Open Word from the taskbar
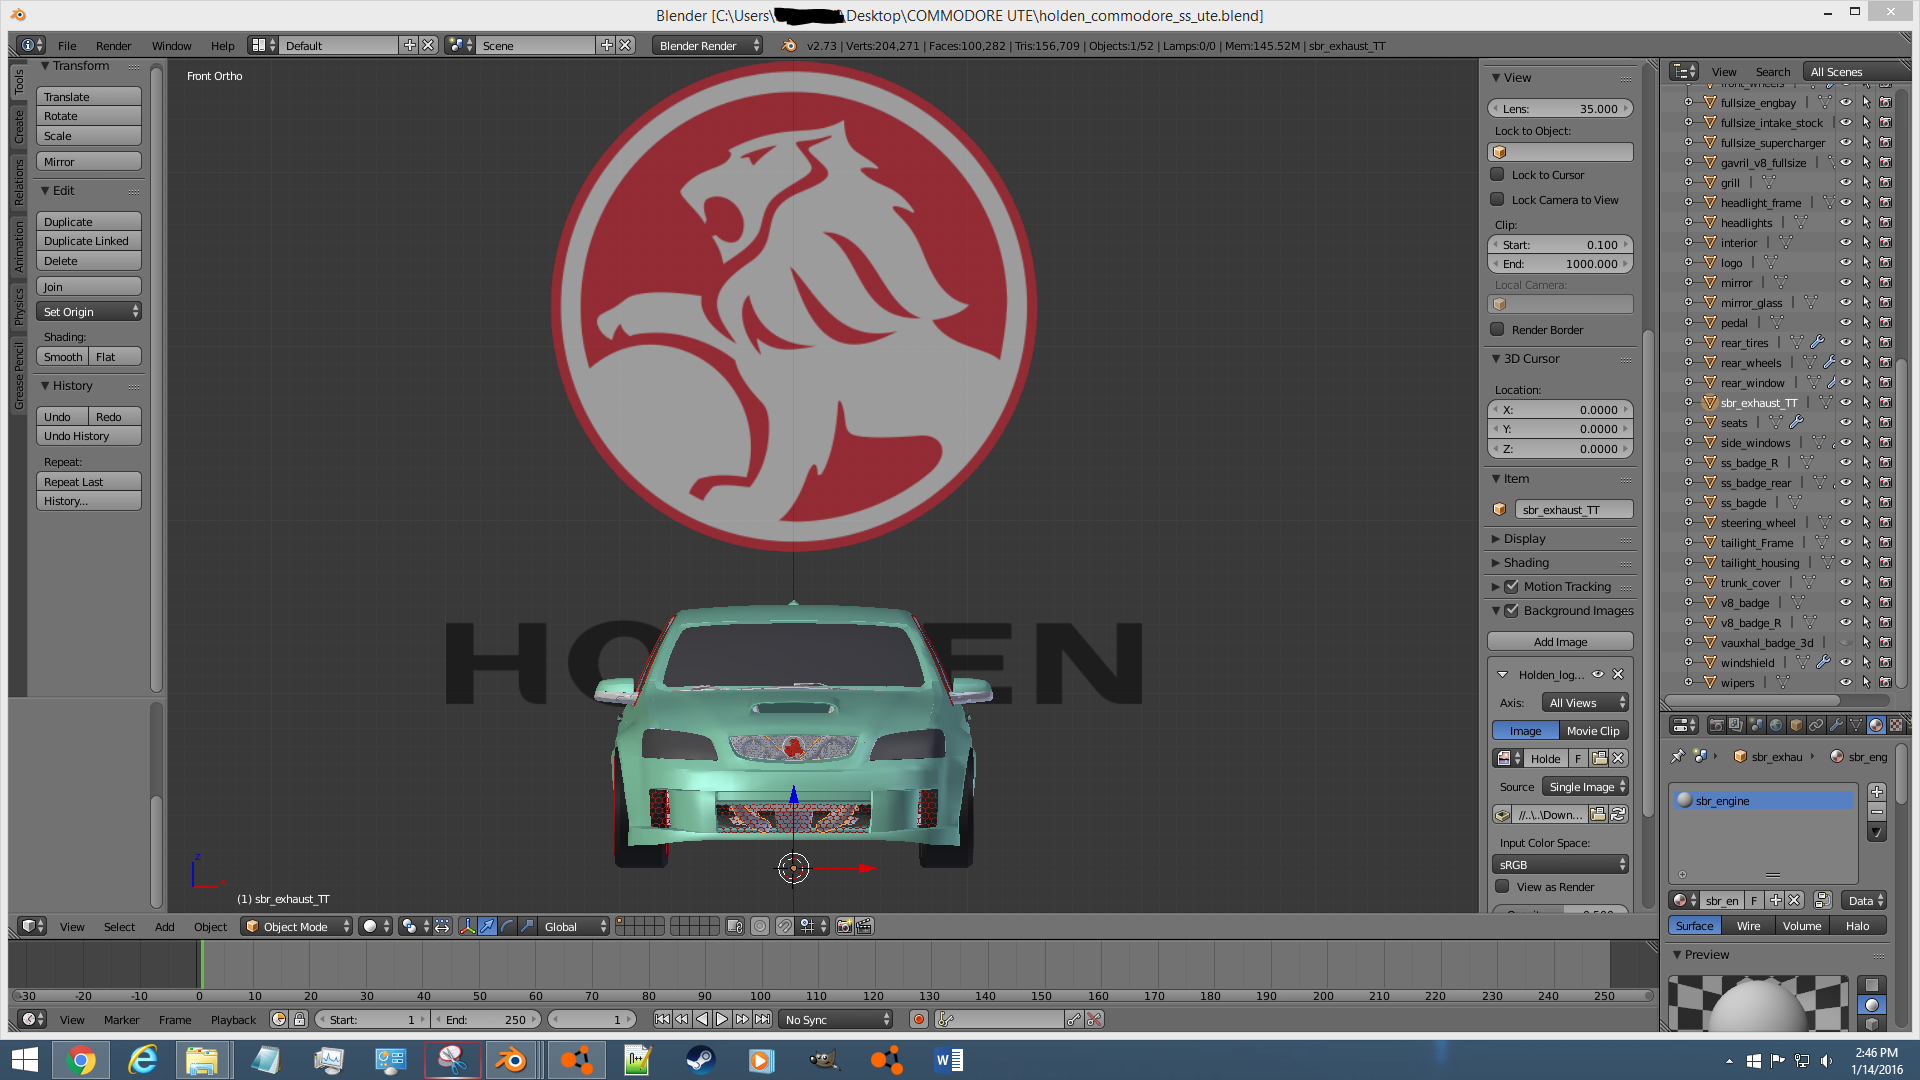The width and height of the screenshot is (1920, 1080). click(948, 1060)
